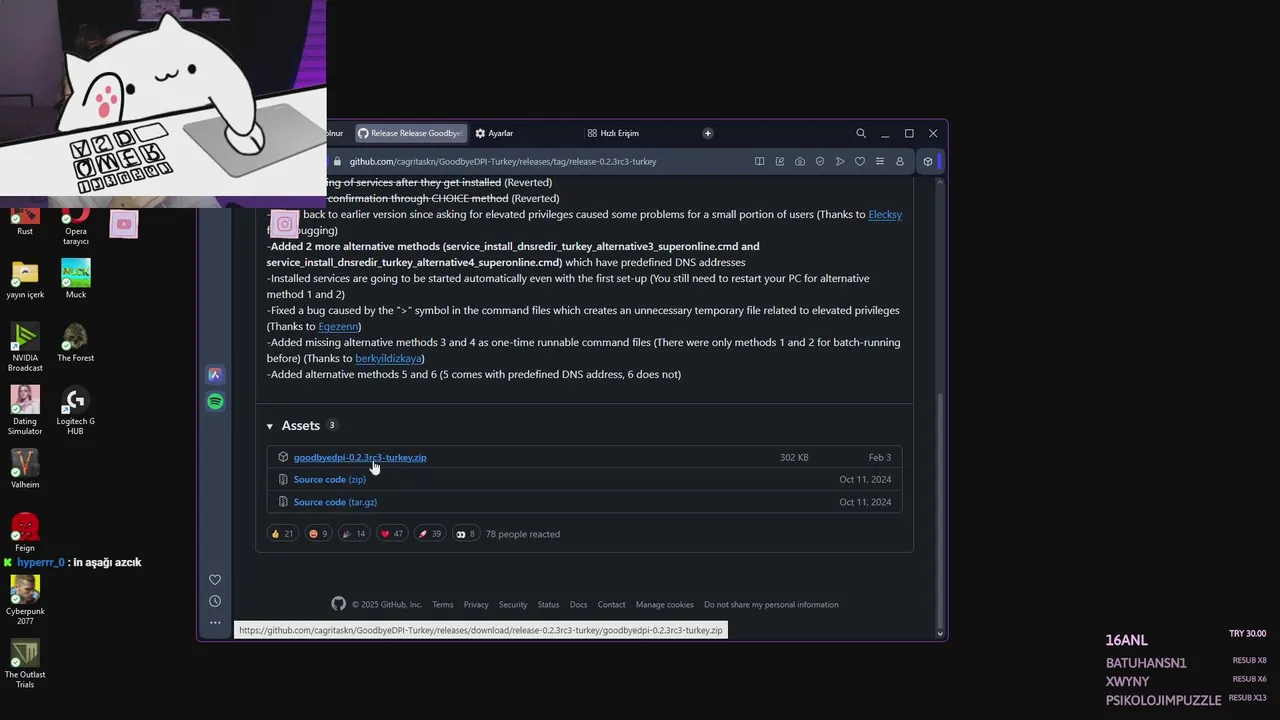Click the padlock site info icon

[x=338, y=161]
